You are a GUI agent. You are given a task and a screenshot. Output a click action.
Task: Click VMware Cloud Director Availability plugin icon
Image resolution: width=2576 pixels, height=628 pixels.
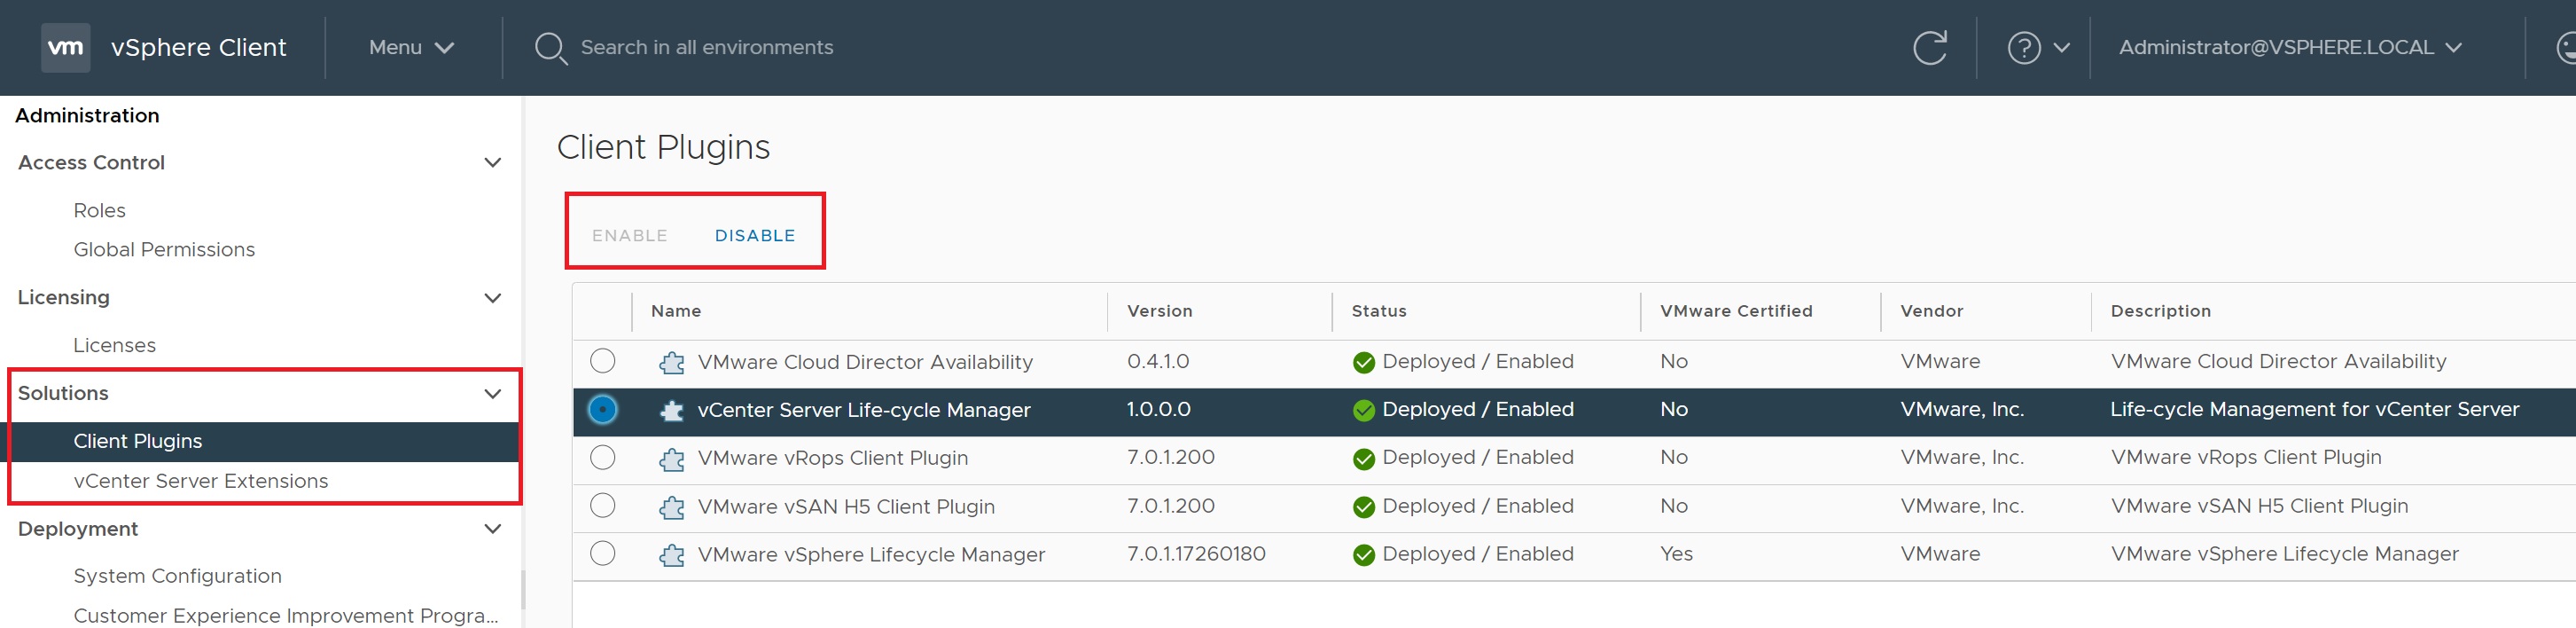coord(672,362)
